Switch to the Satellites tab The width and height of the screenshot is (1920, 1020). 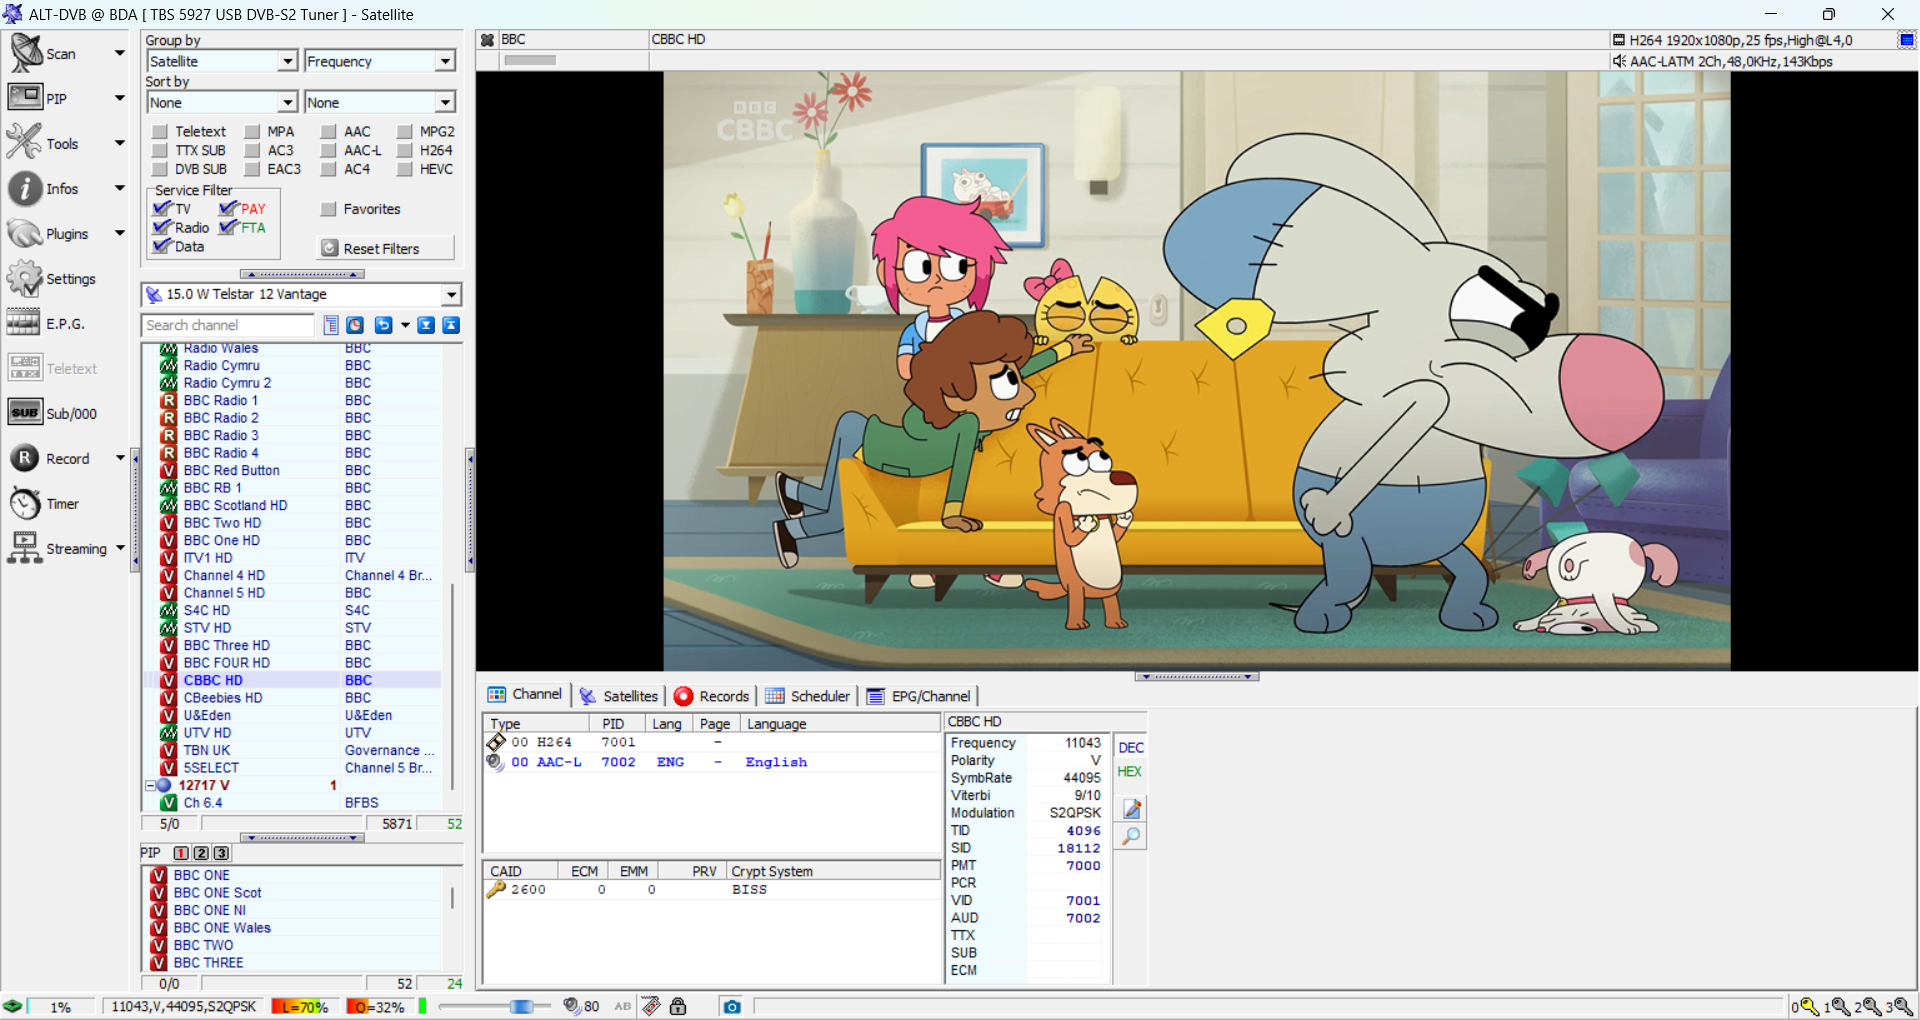619,696
